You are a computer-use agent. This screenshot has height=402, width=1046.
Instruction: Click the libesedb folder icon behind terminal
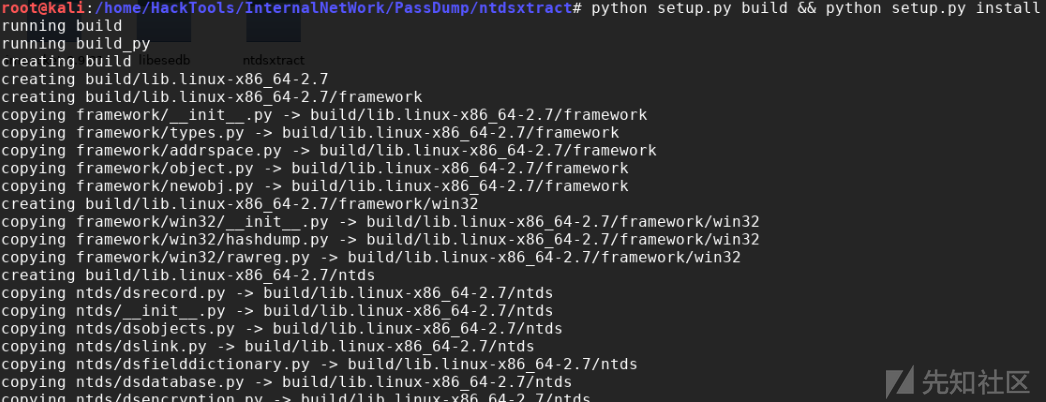(x=164, y=30)
